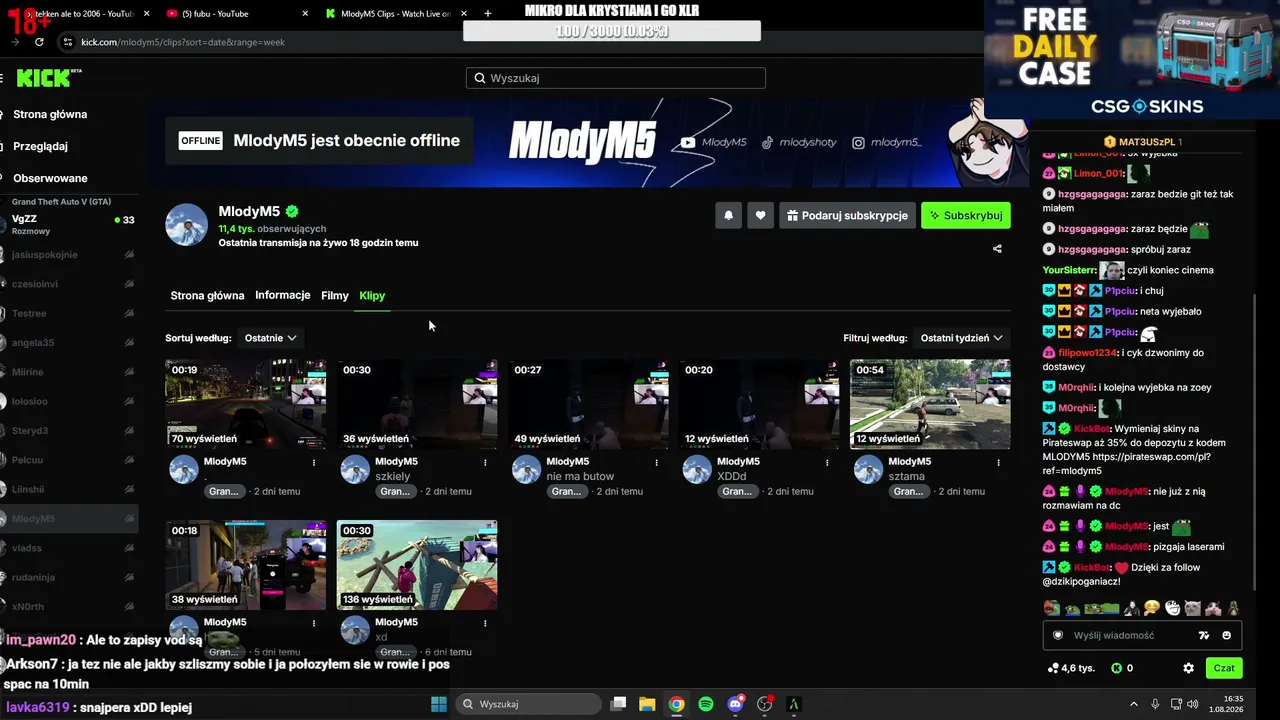Toggle the heart follow button for MlodyM5
Viewport: 1280px width, 720px height.
point(760,215)
